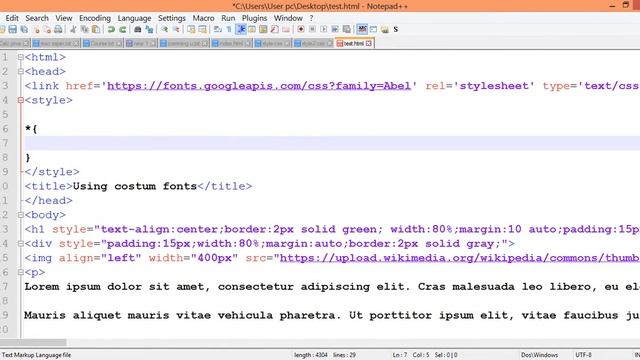Collapse the style block fold marker

pyautogui.click(x=20, y=100)
